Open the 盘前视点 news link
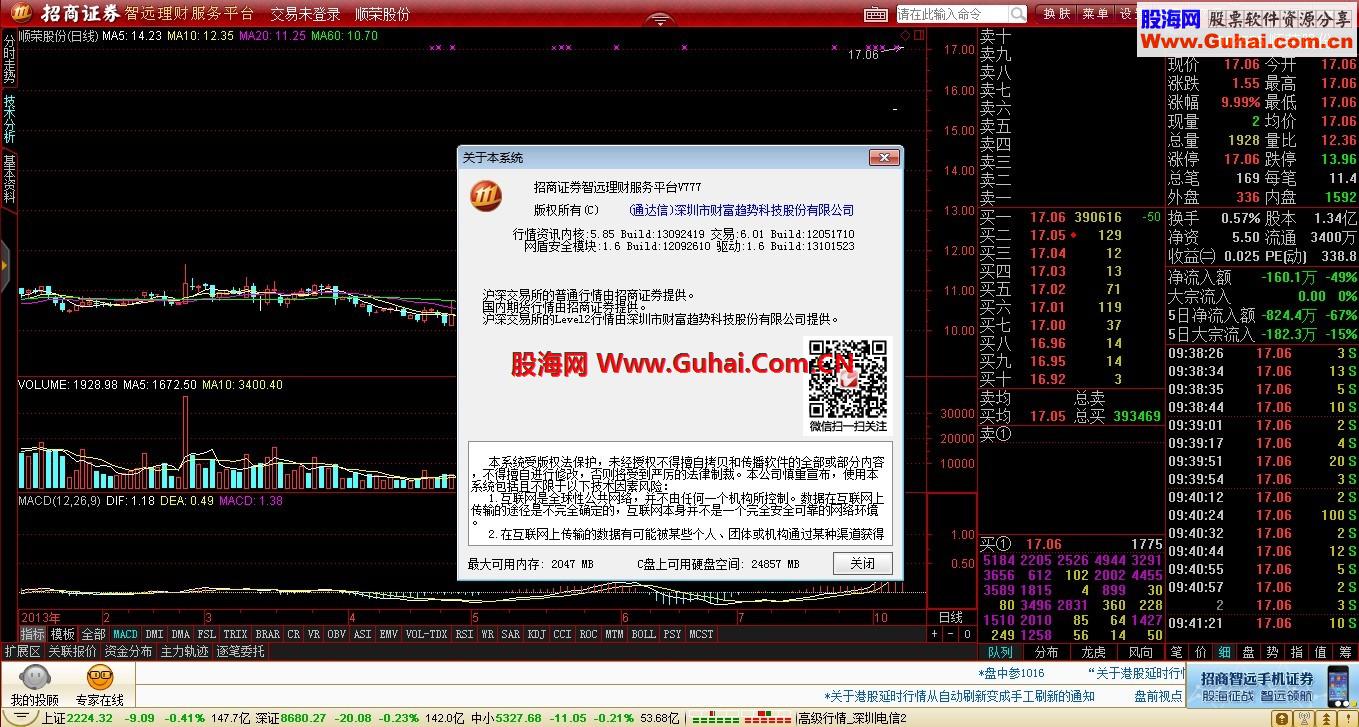 click(x=1158, y=696)
